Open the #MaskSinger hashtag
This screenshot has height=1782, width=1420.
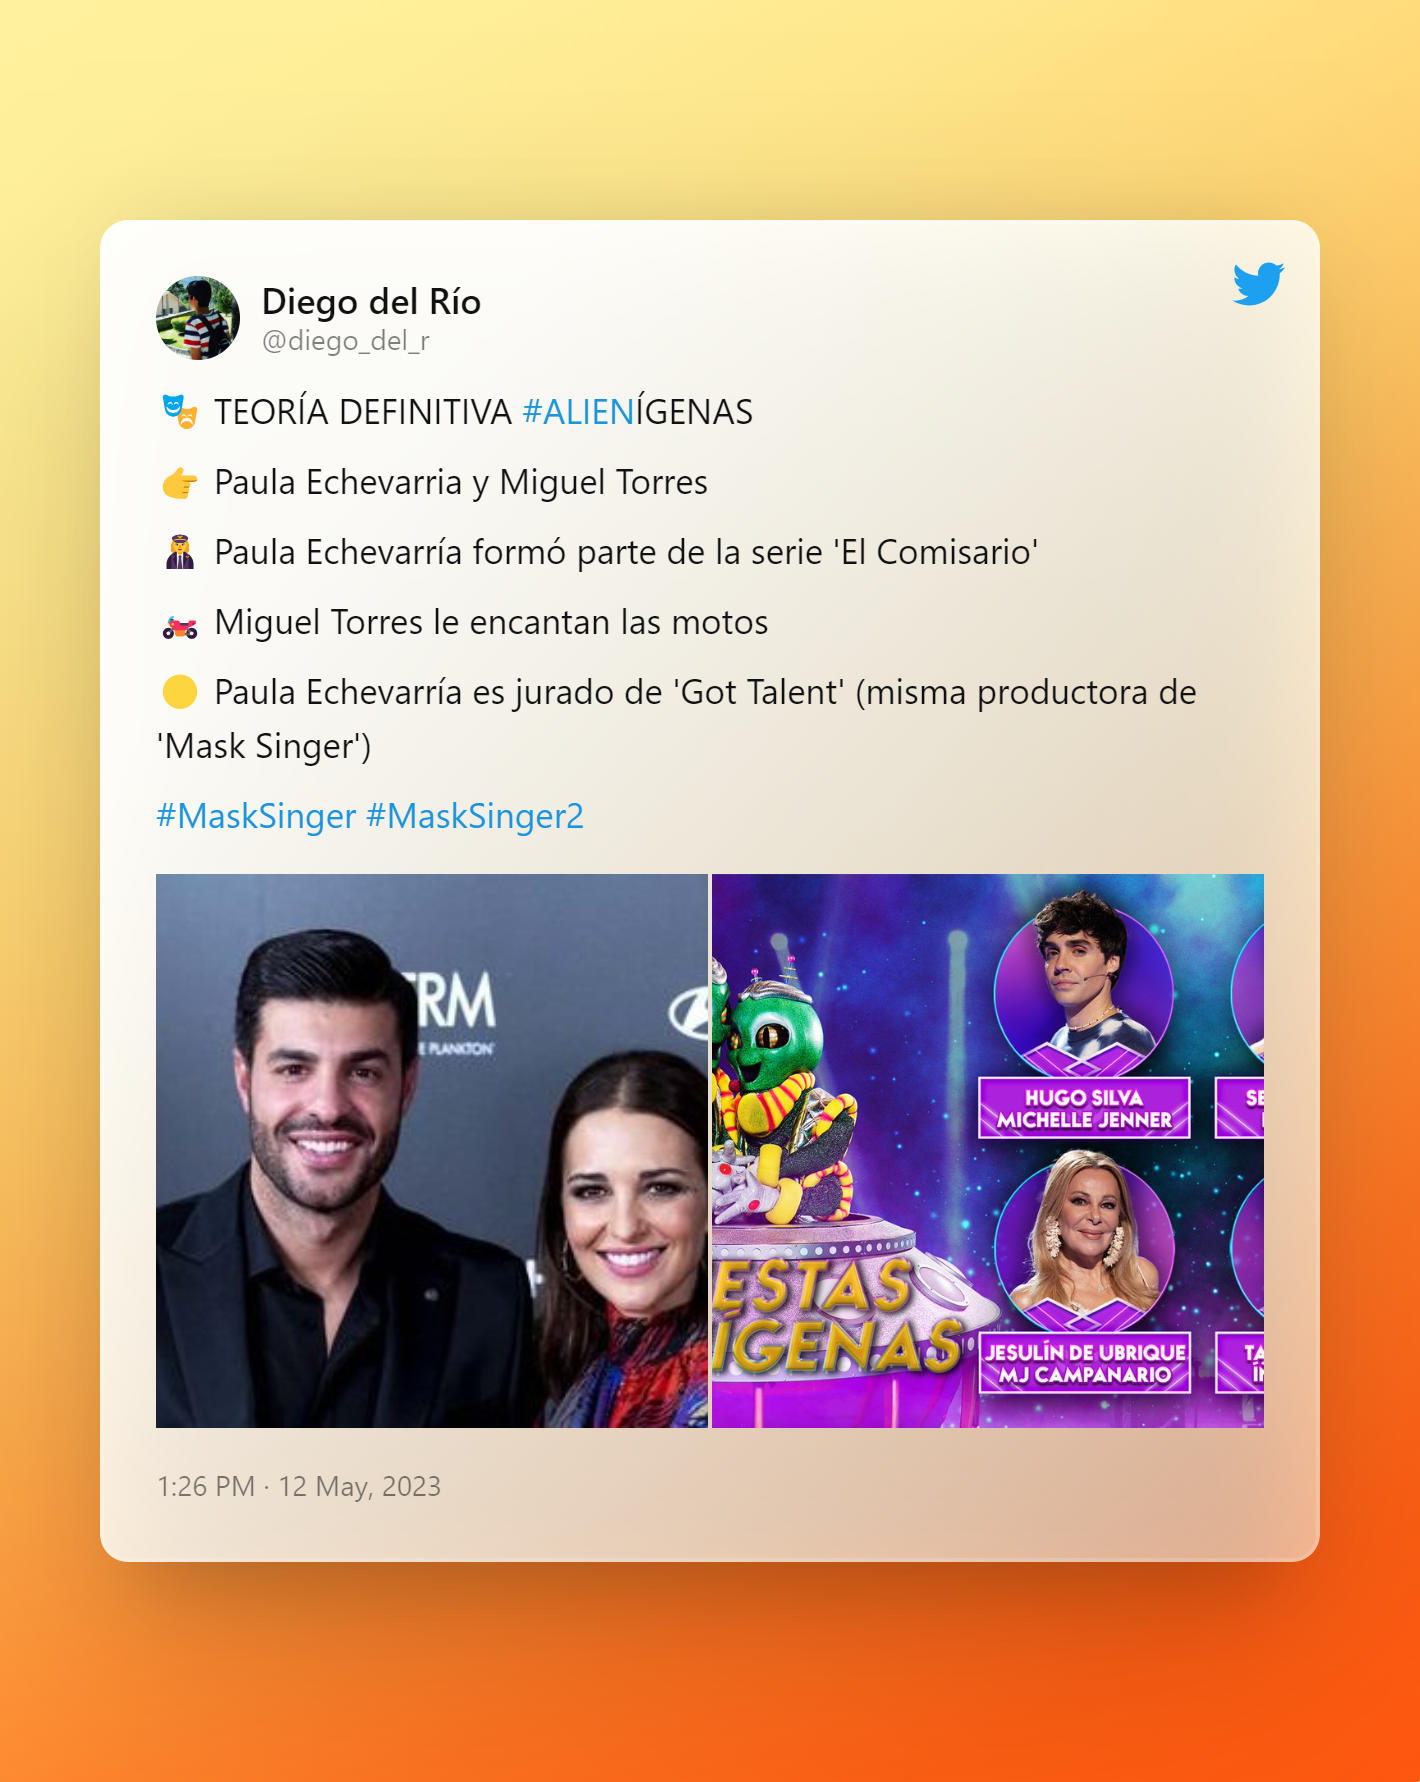(x=256, y=816)
